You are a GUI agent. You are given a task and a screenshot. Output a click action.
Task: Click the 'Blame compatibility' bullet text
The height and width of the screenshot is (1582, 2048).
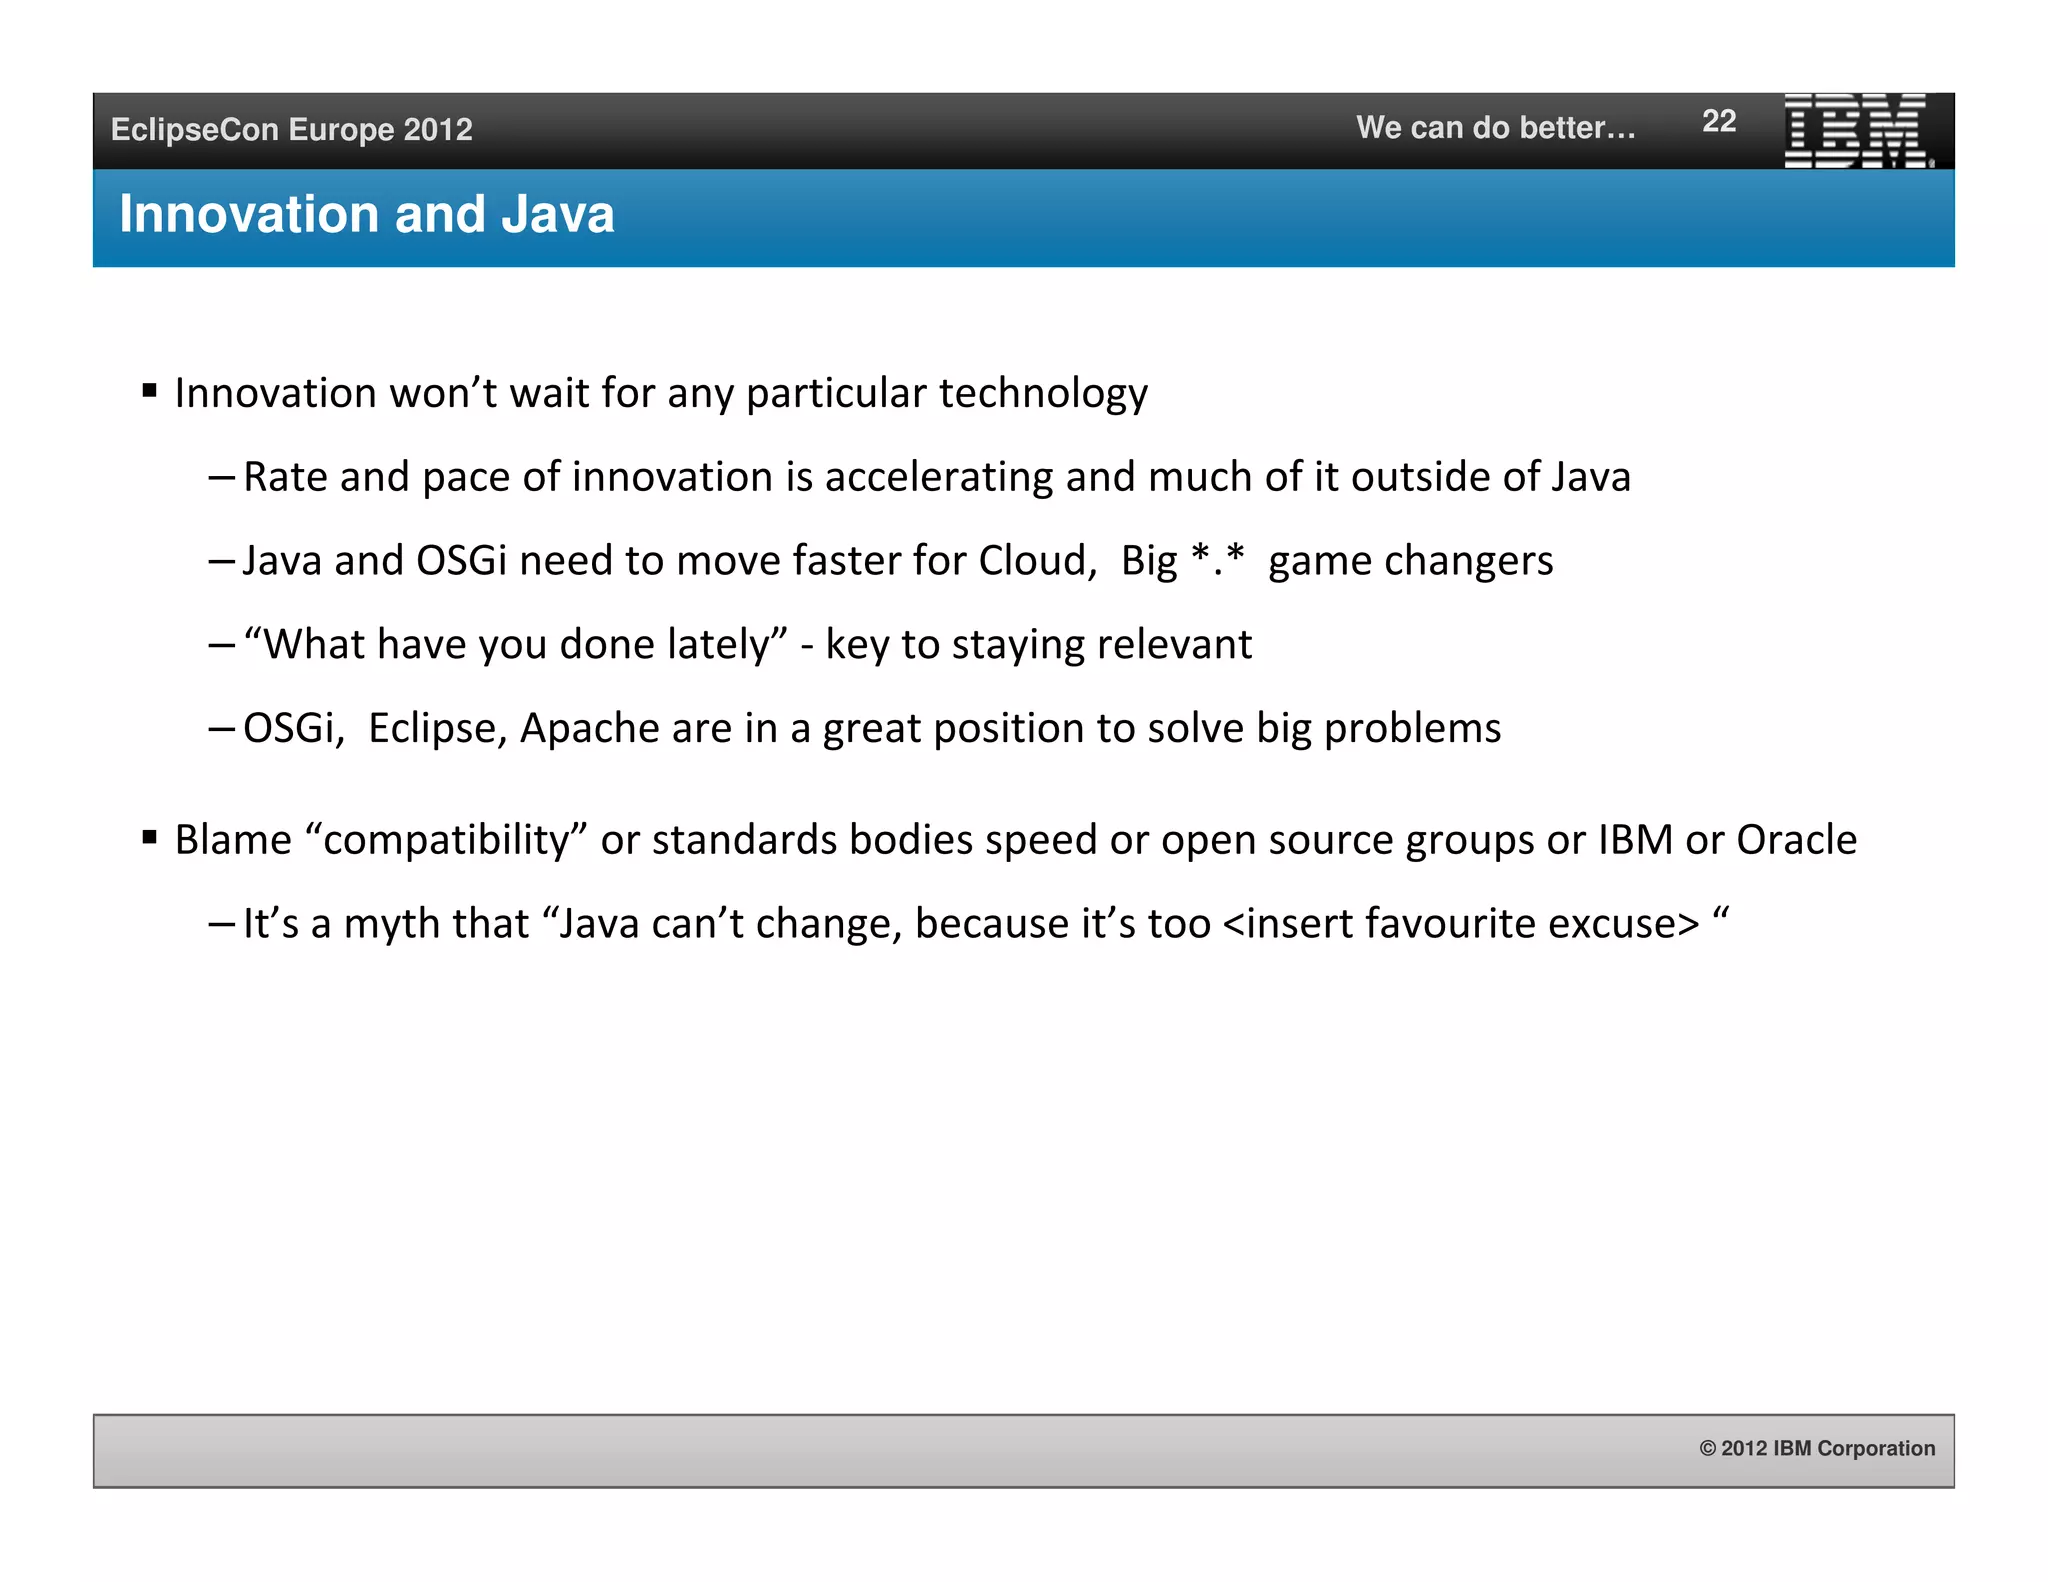1014,840
